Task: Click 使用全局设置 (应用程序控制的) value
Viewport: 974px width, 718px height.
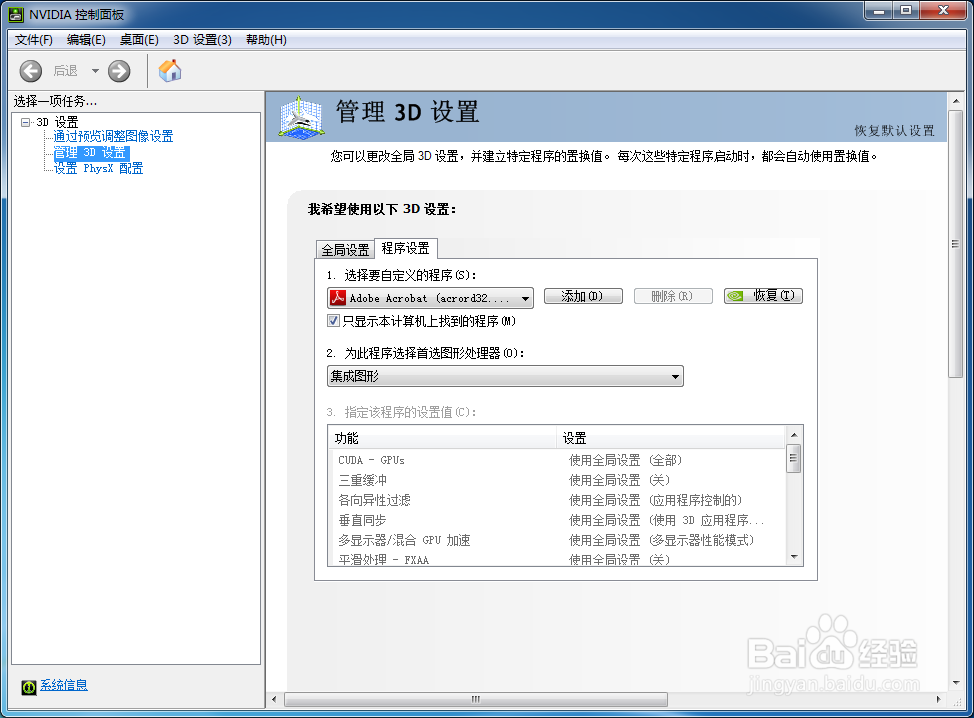Action: point(655,500)
